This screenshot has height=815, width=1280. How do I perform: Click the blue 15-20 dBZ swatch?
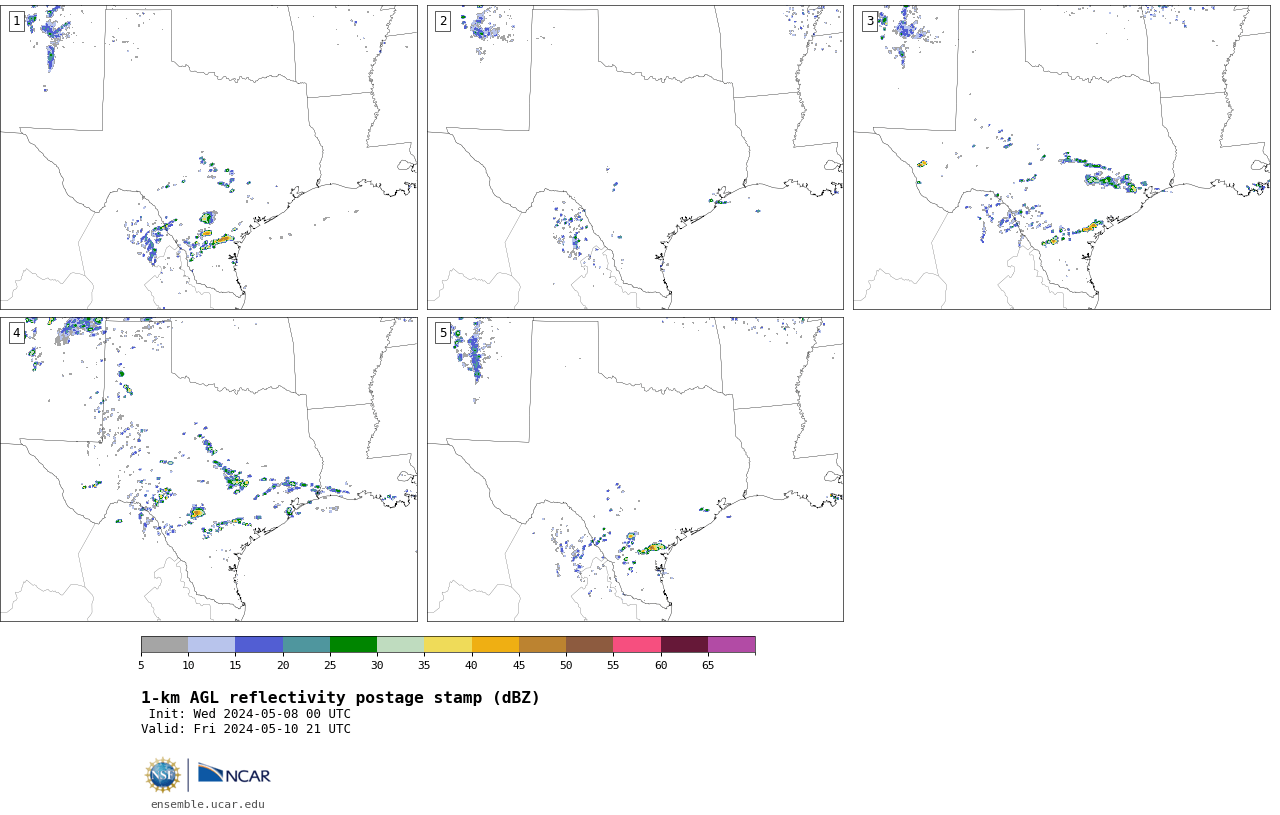coord(259,645)
